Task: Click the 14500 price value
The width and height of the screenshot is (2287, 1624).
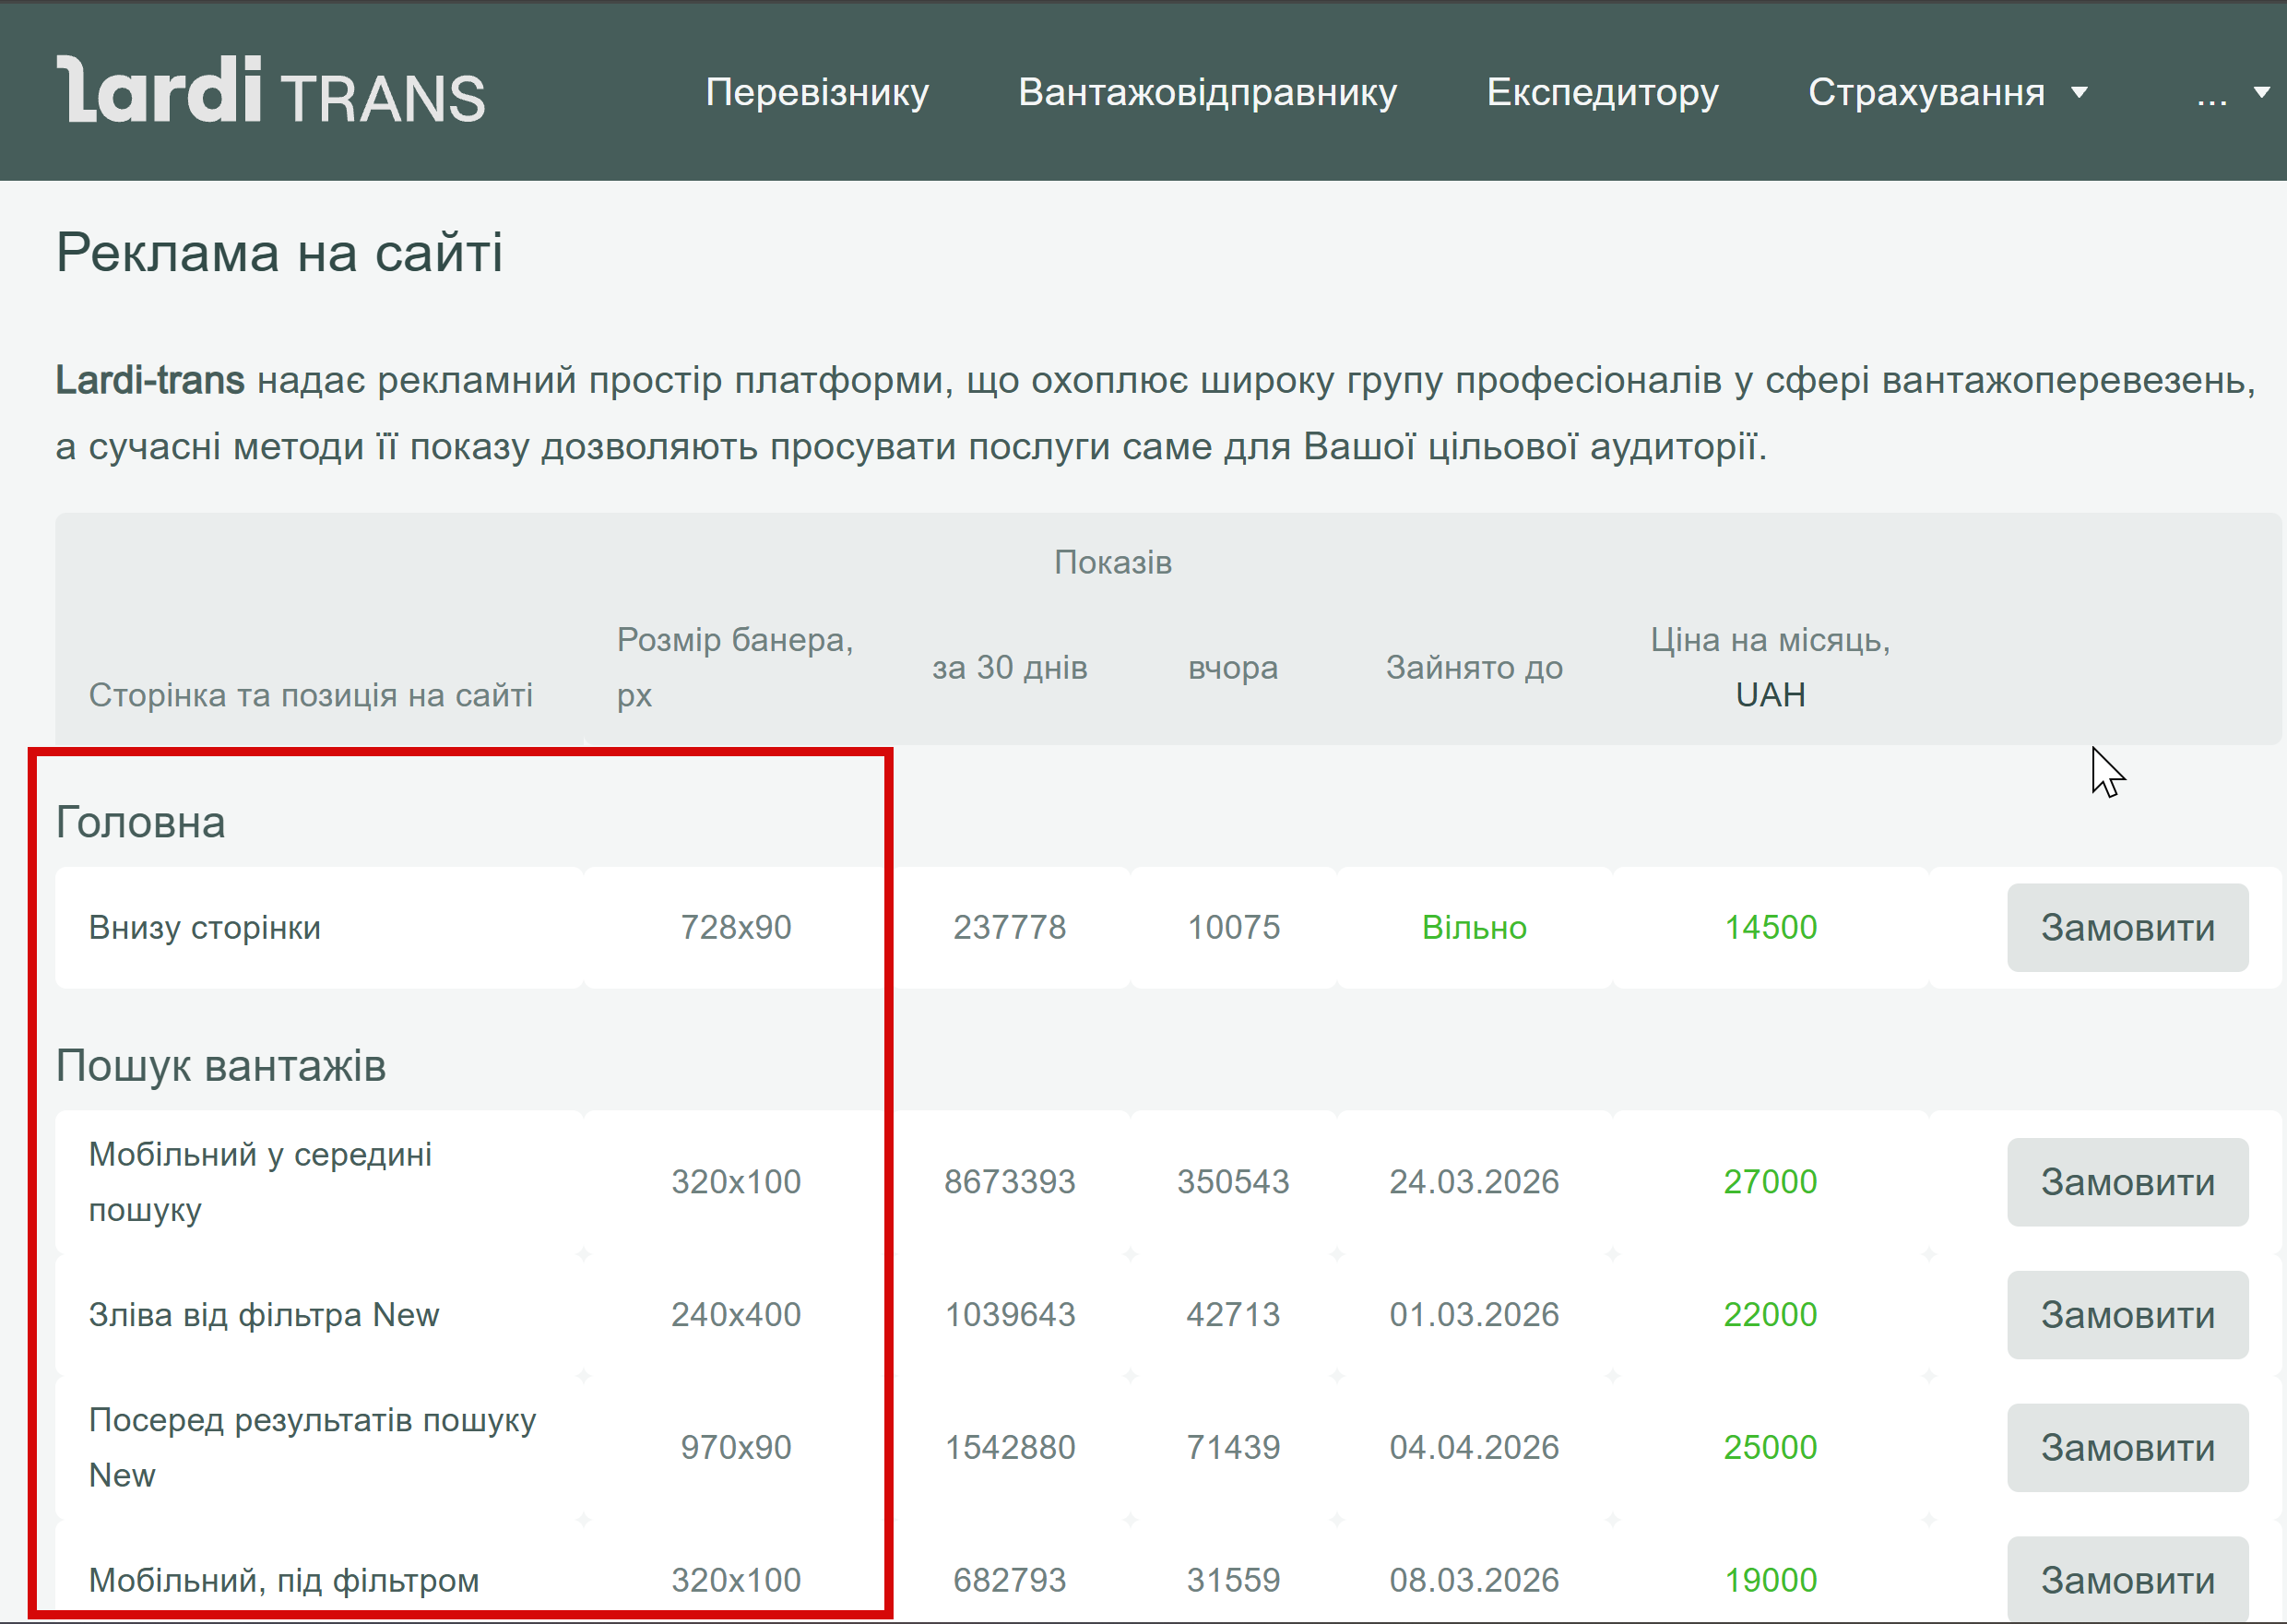Action: 1770,928
